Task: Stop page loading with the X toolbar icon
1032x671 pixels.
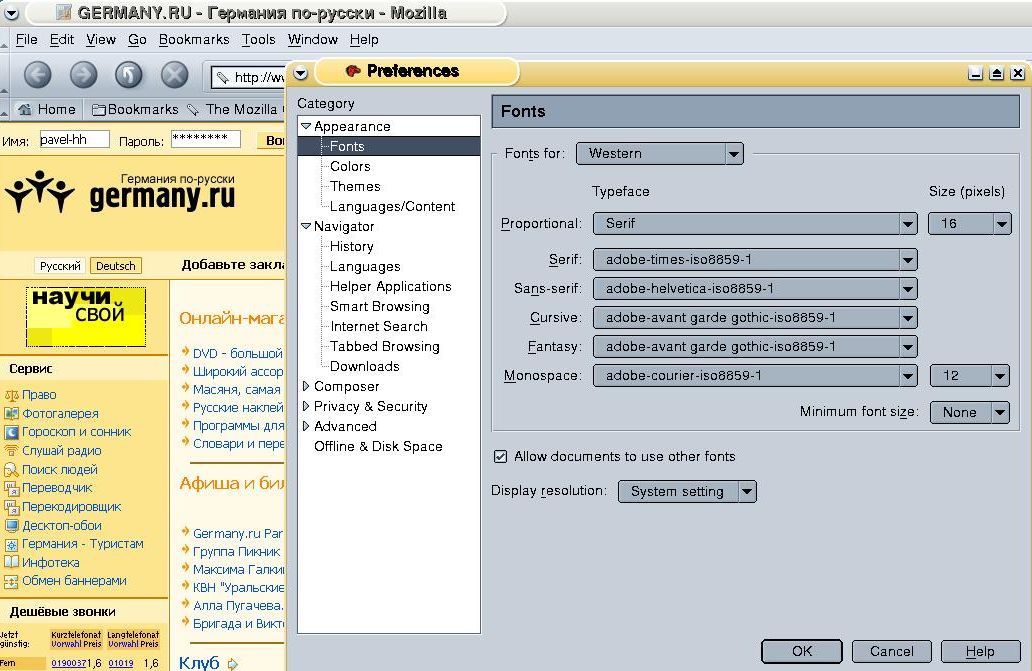Action: pyautogui.click(x=175, y=75)
